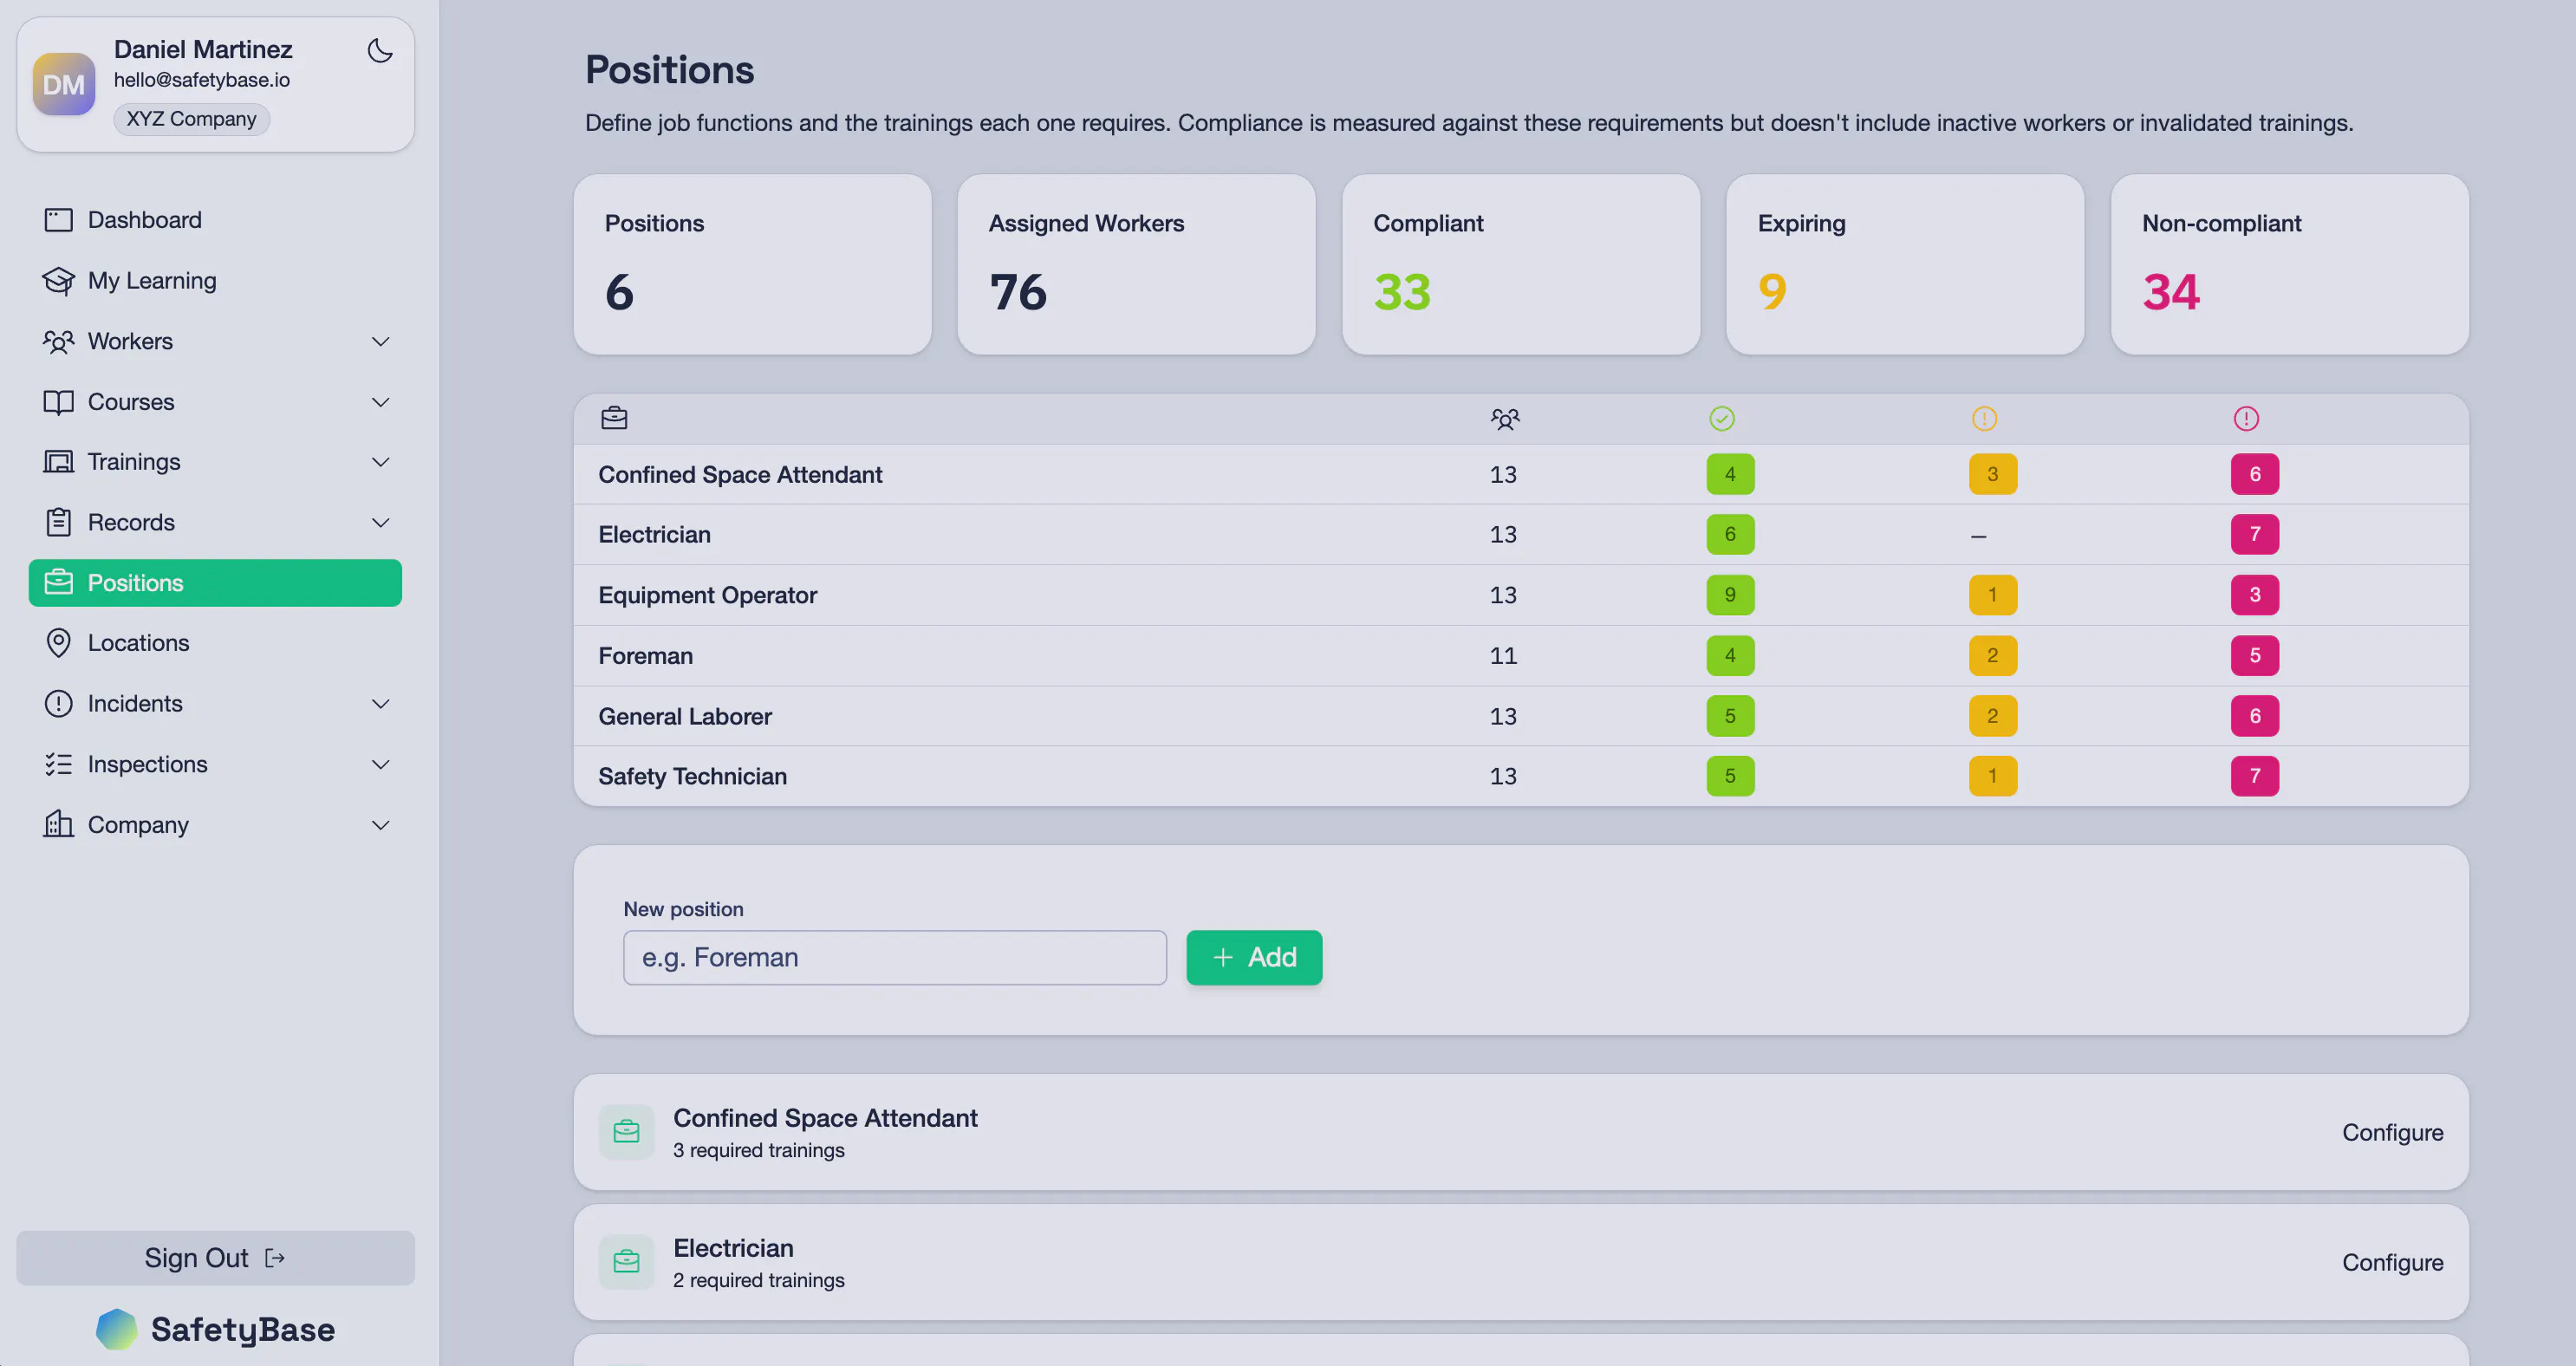Click the Workers people icon in sidebar

[58, 341]
